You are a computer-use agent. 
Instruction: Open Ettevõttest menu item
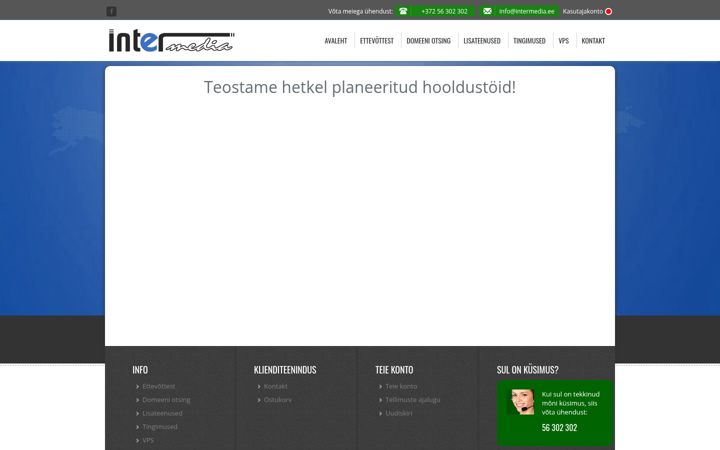(377, 41)
